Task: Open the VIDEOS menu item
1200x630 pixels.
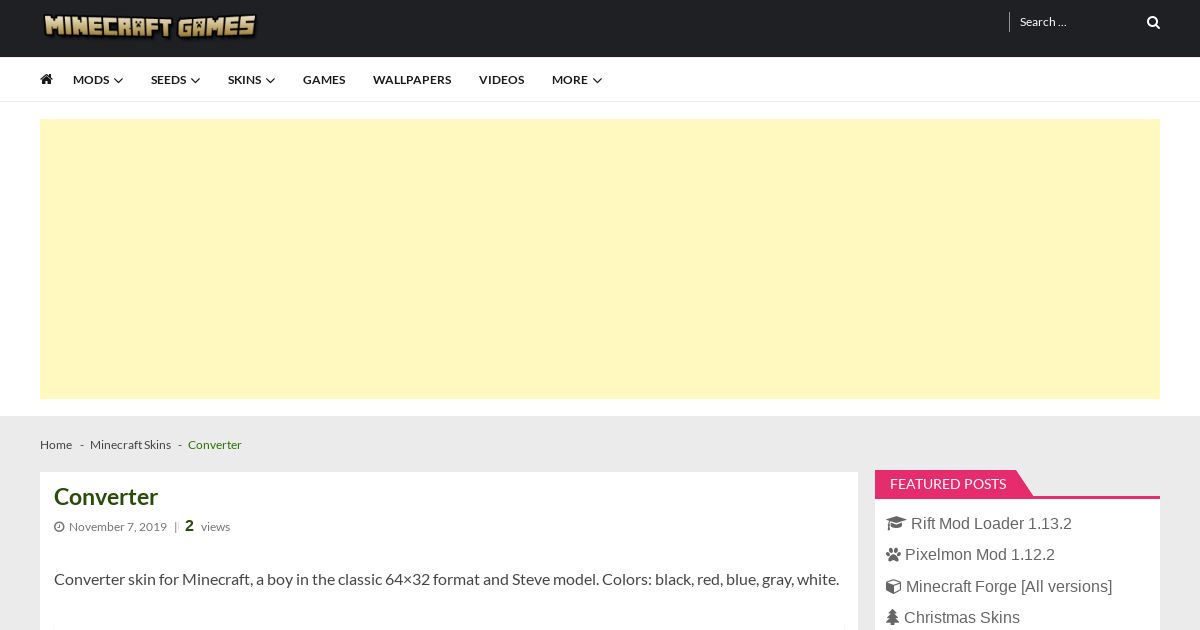Action: [501, 80]
